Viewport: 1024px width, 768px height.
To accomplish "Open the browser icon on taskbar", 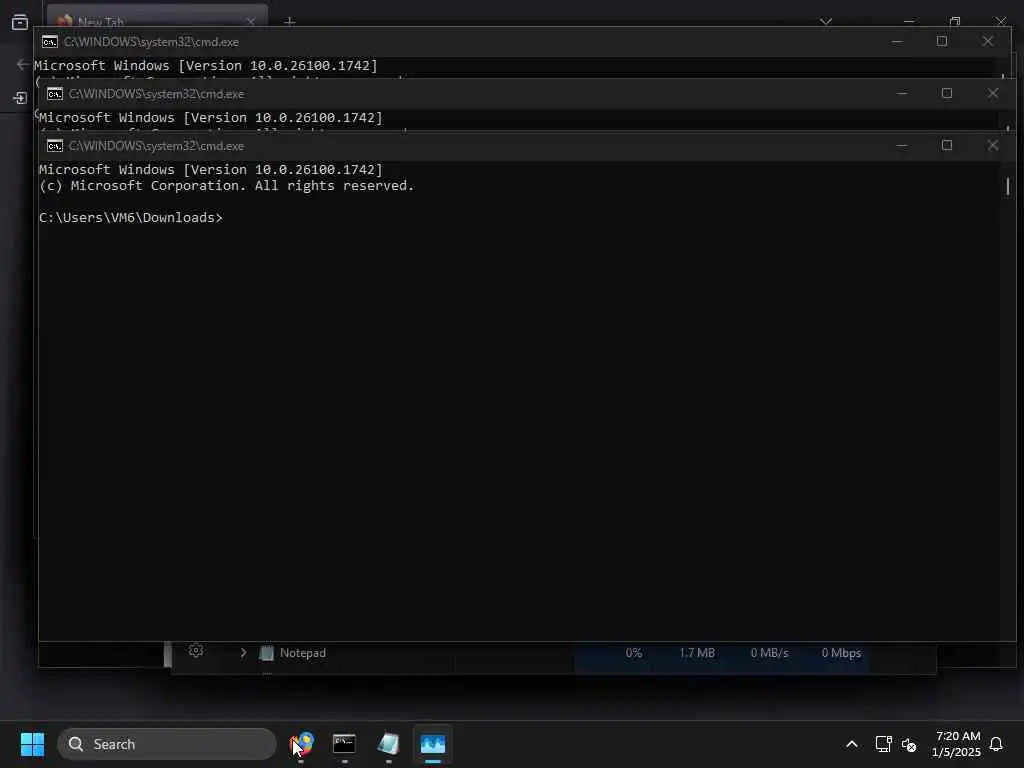I will 301,744.
